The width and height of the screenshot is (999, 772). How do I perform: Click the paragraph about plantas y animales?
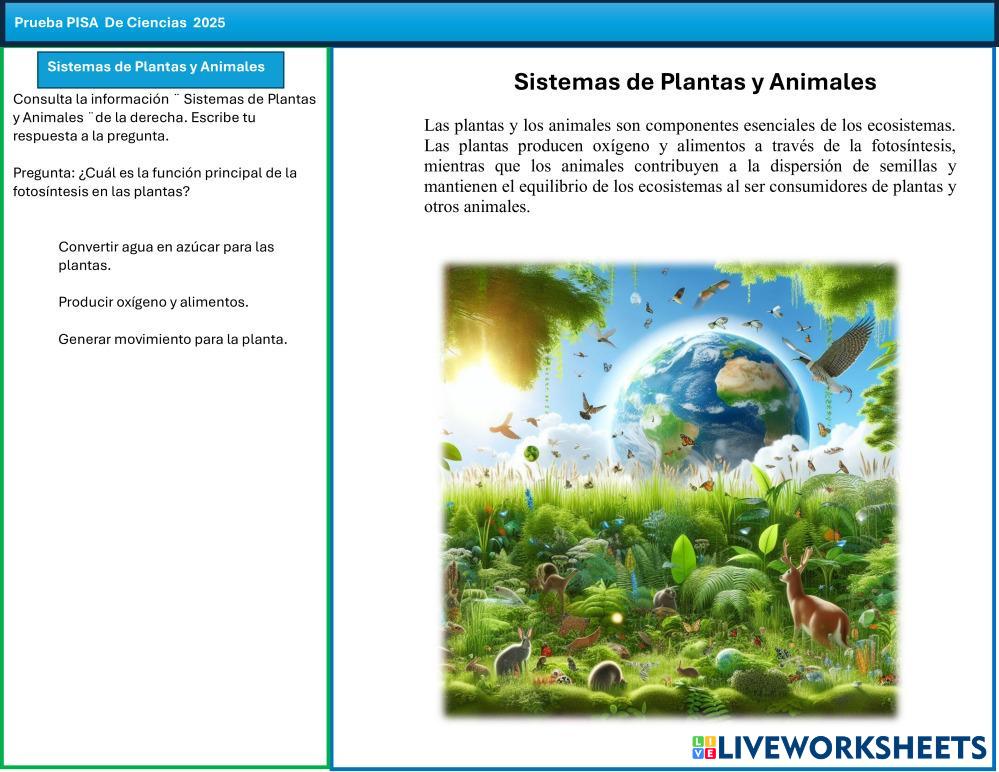point(690,166)
